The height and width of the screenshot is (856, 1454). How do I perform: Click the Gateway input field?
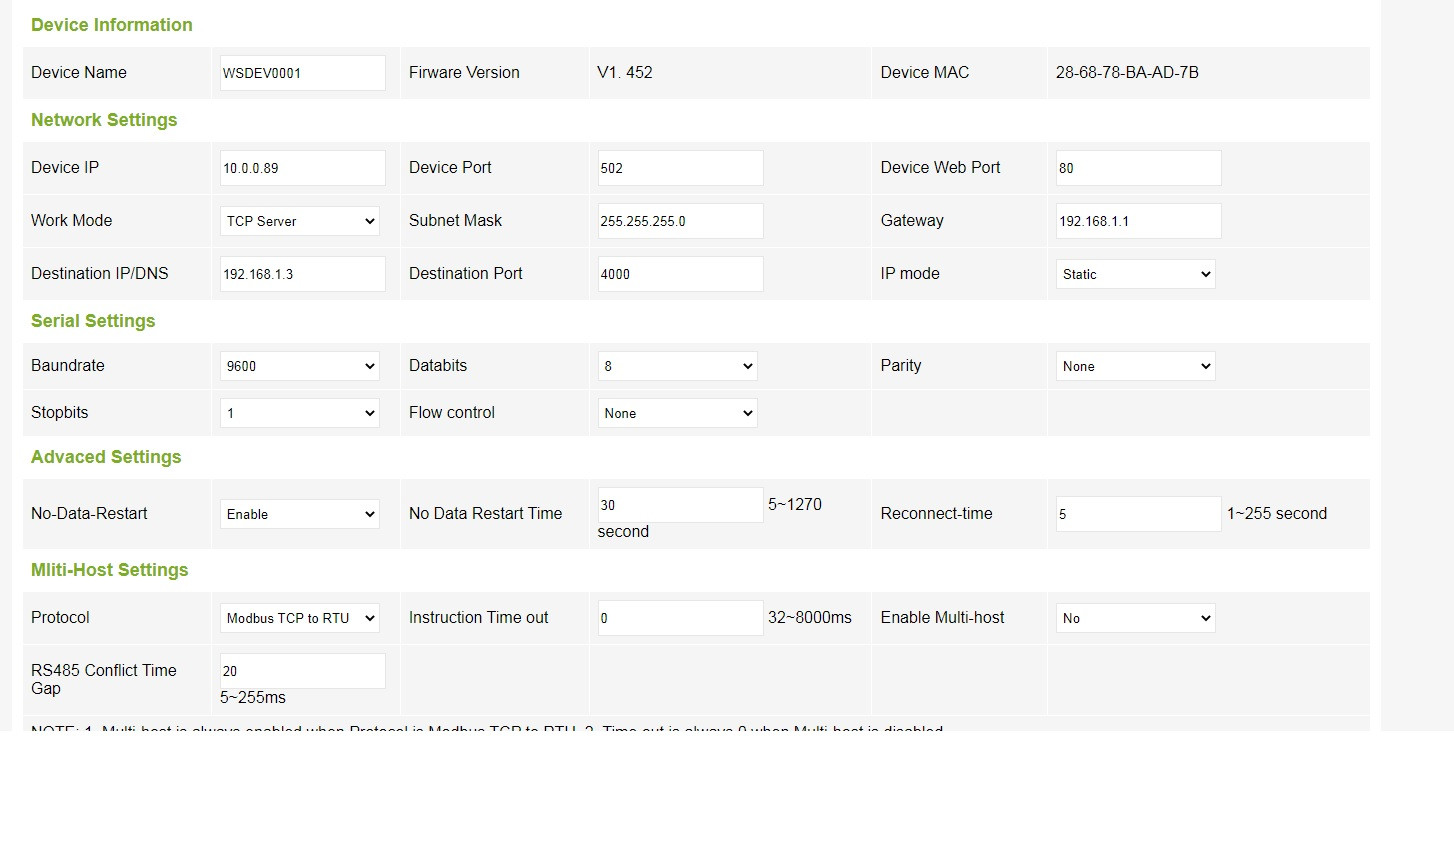click(x=1138, y=221)
